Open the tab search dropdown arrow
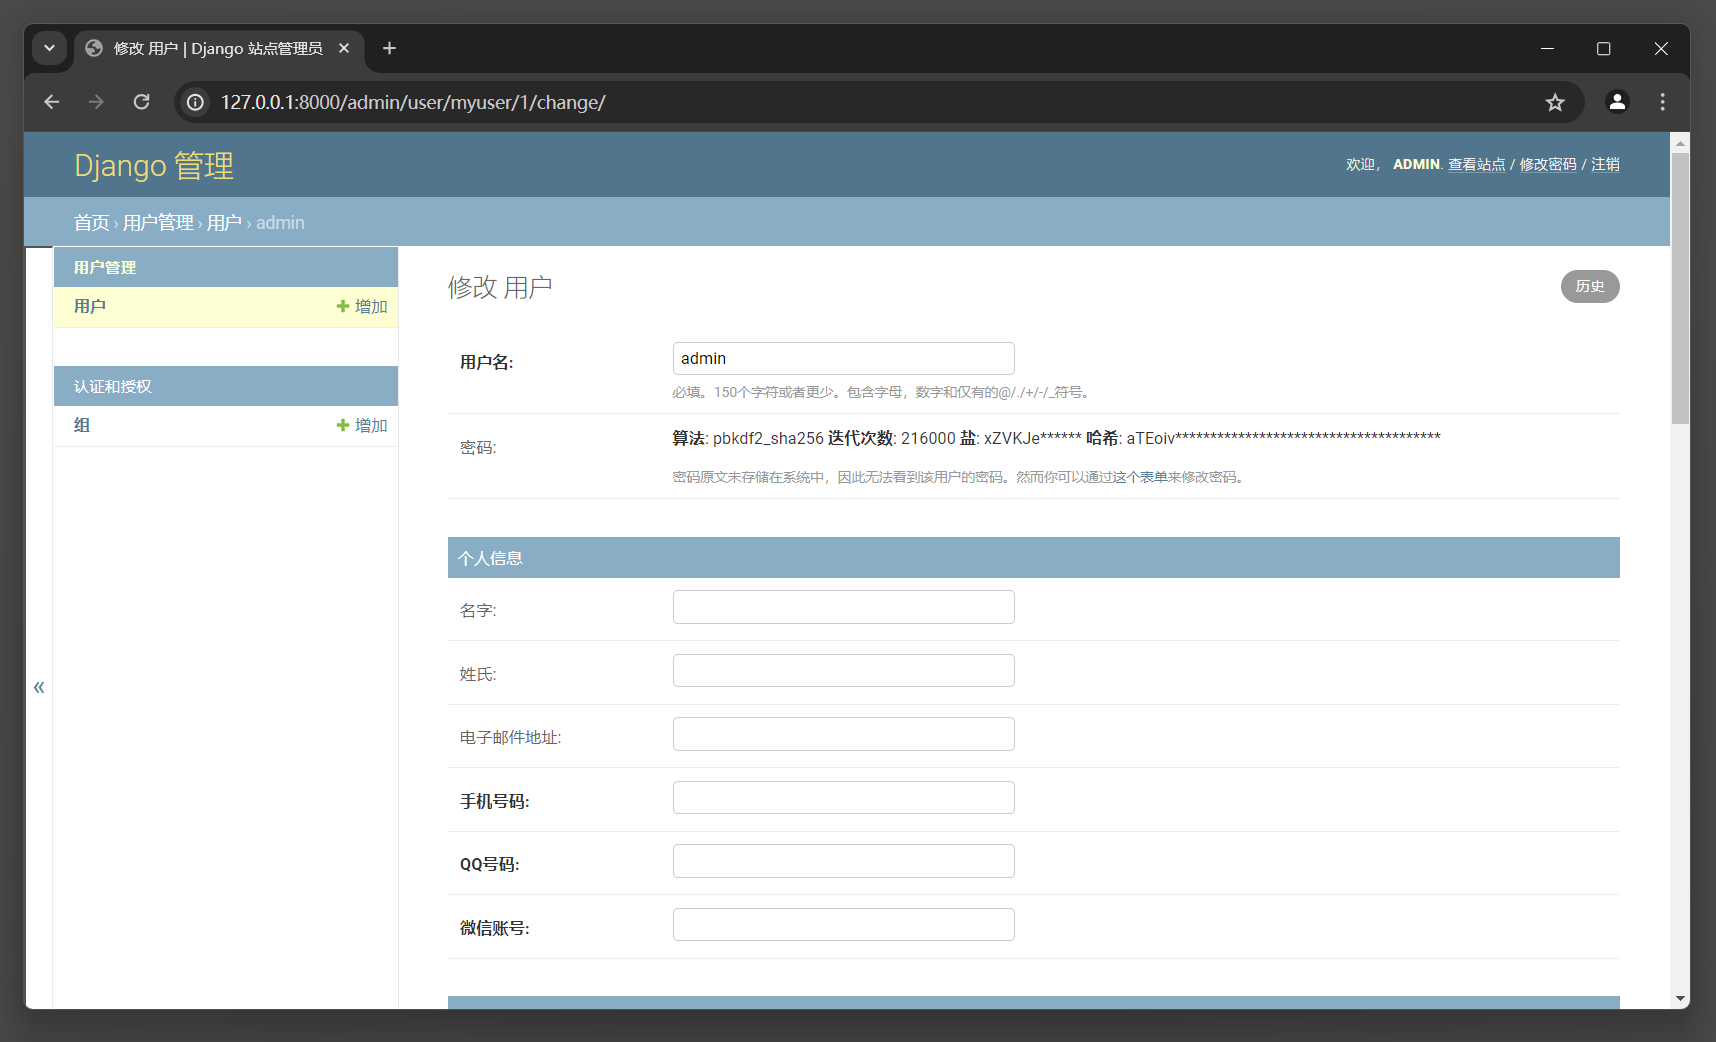The height and width of the screenshot is (1042, 1716). 49,48
